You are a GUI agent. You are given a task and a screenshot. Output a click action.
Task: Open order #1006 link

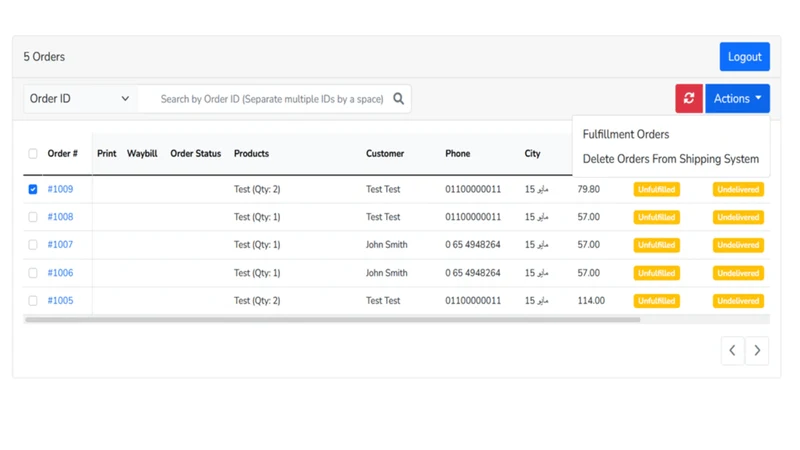click(x=60, y=273)
